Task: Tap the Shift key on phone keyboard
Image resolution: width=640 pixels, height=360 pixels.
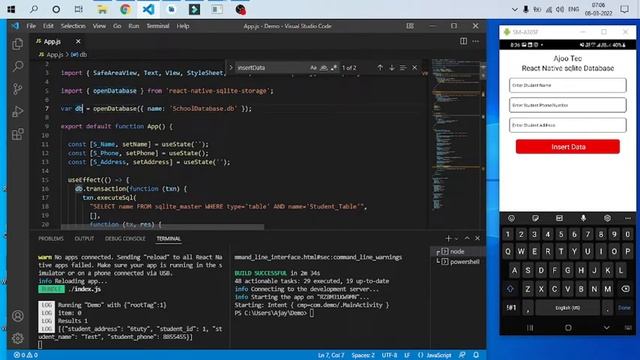Action: tap(510, 289)
